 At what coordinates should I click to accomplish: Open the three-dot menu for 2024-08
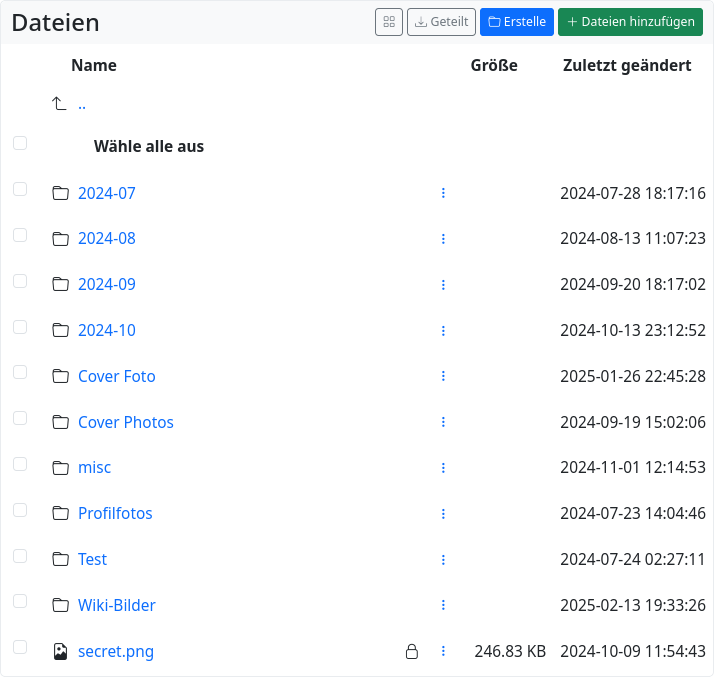(443, 239)
